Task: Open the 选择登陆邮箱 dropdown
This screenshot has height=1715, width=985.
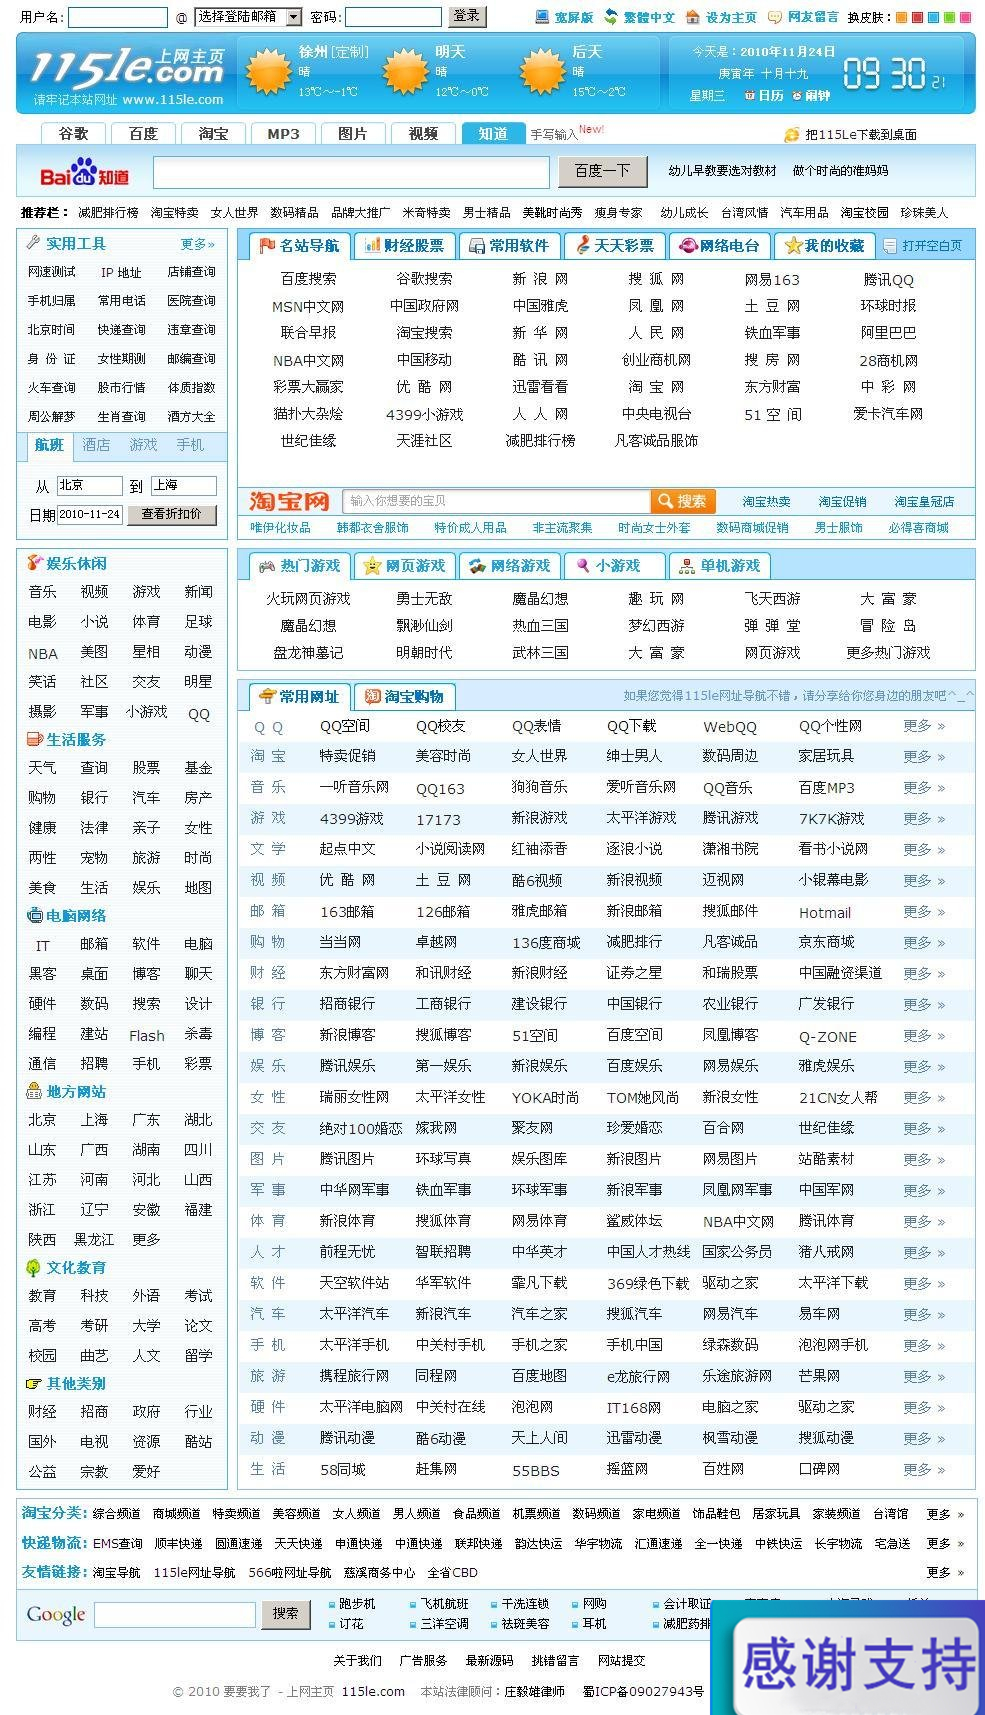Action: [x=247, y=17]
